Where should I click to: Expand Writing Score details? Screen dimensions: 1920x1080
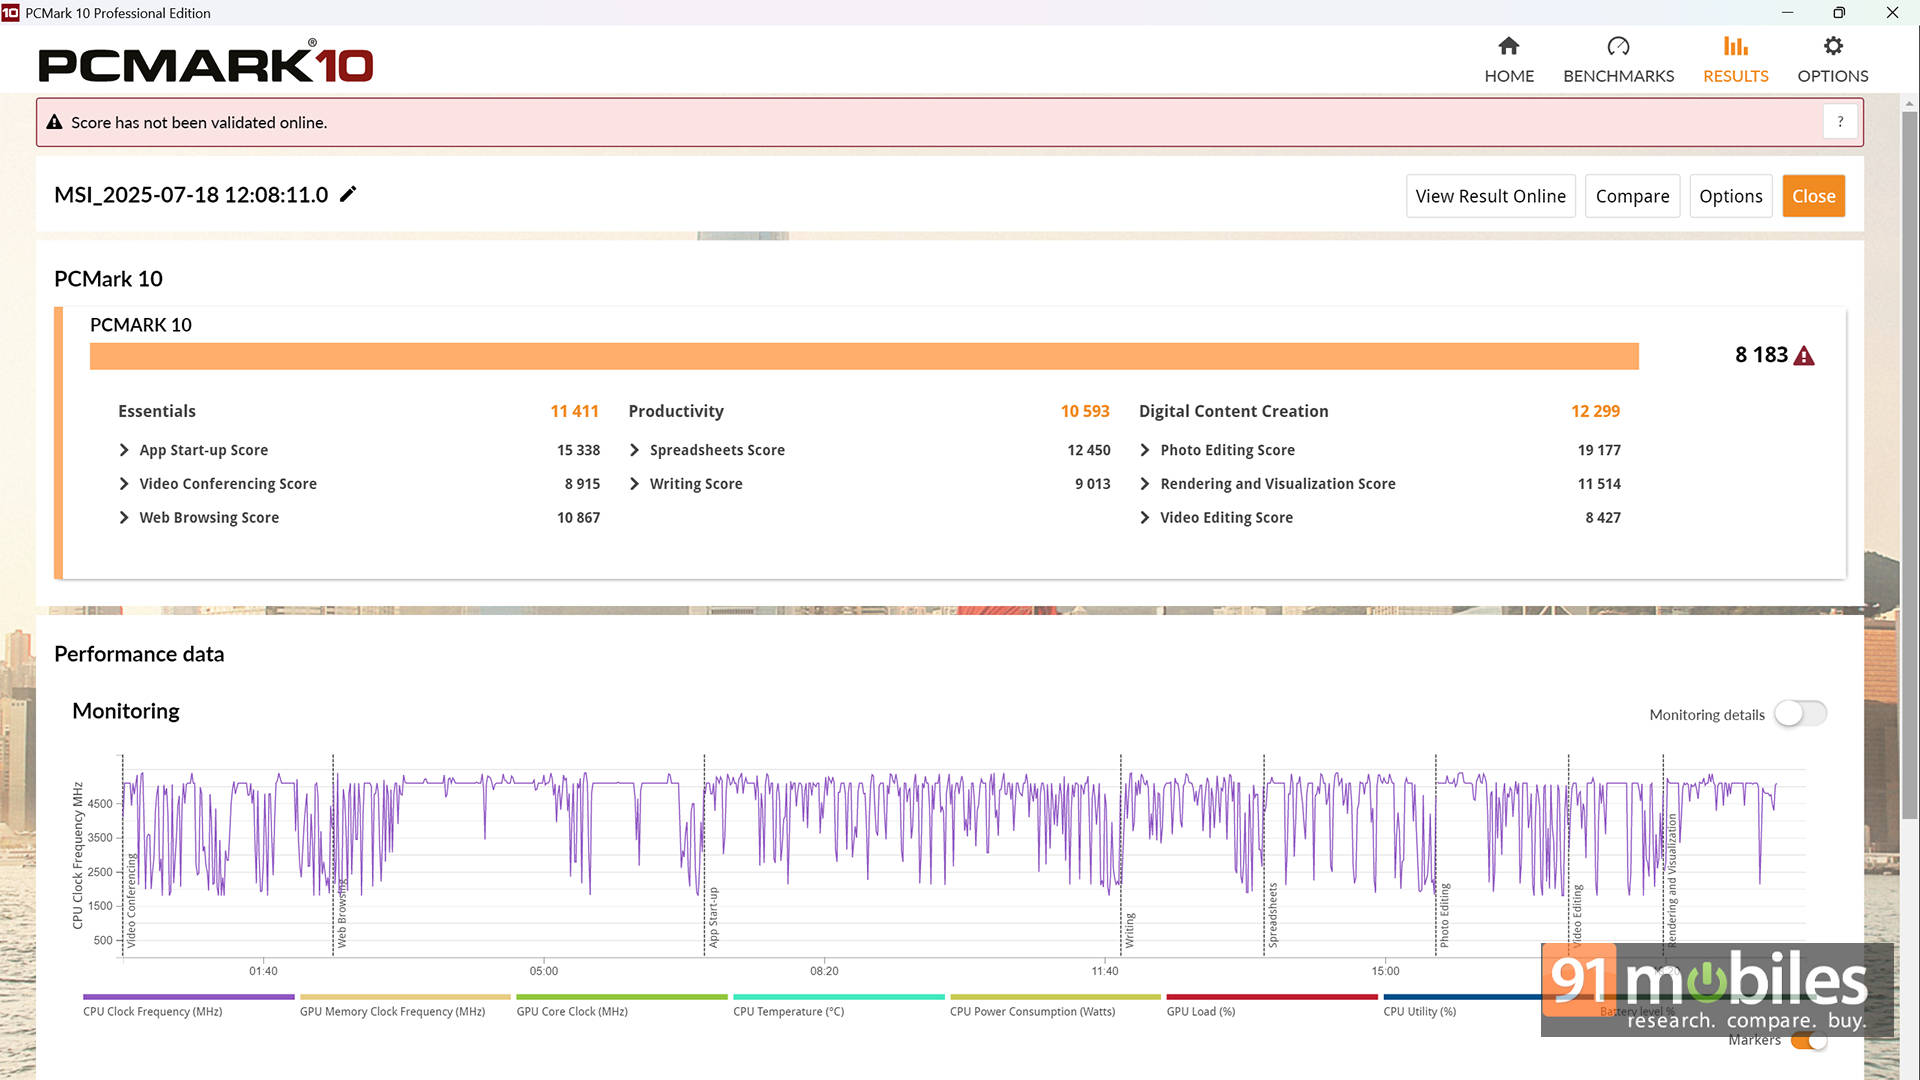coord(634,484)
